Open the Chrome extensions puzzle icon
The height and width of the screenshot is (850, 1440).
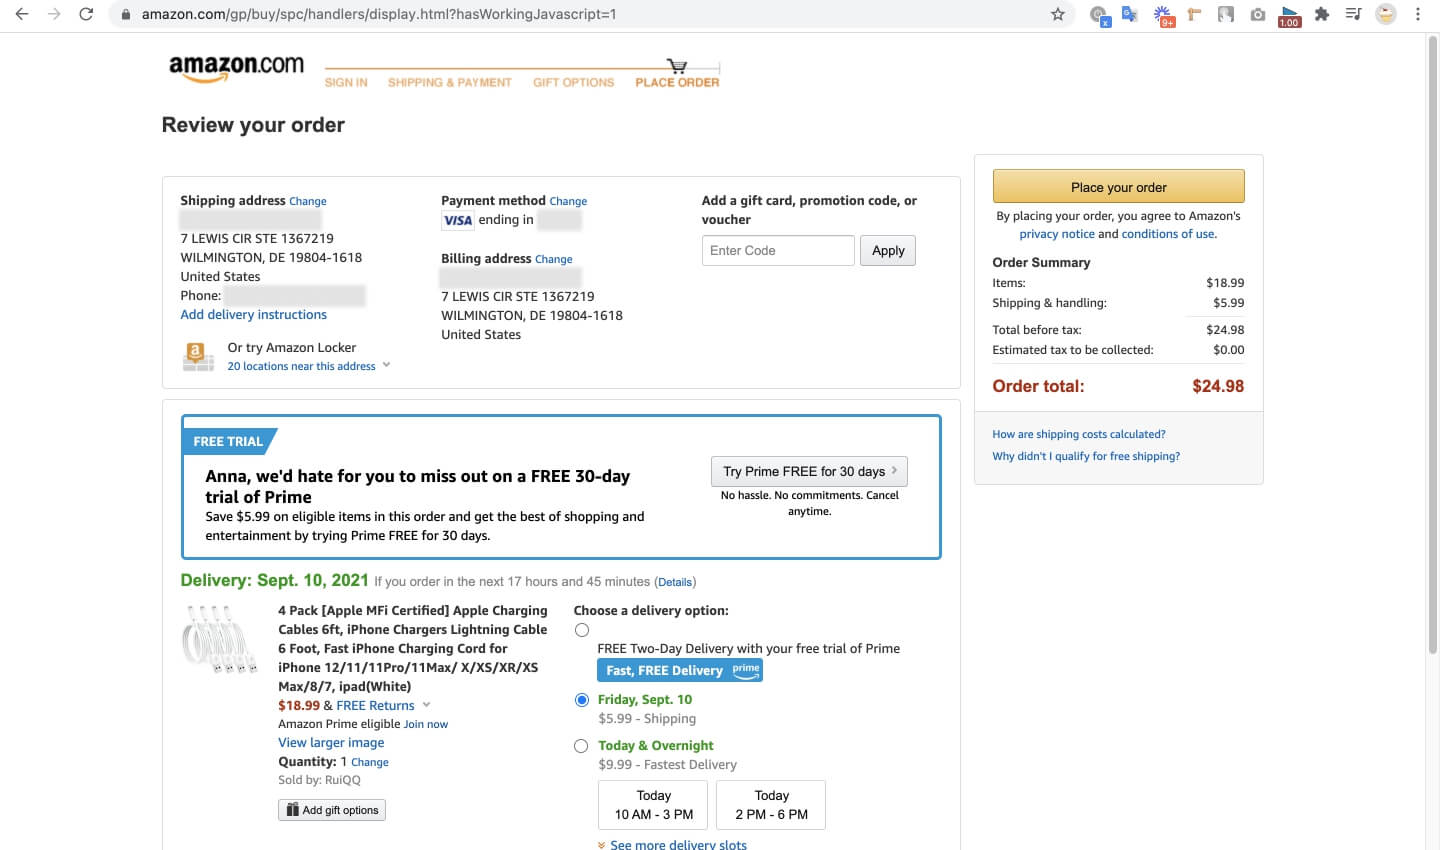point(1322,14)
